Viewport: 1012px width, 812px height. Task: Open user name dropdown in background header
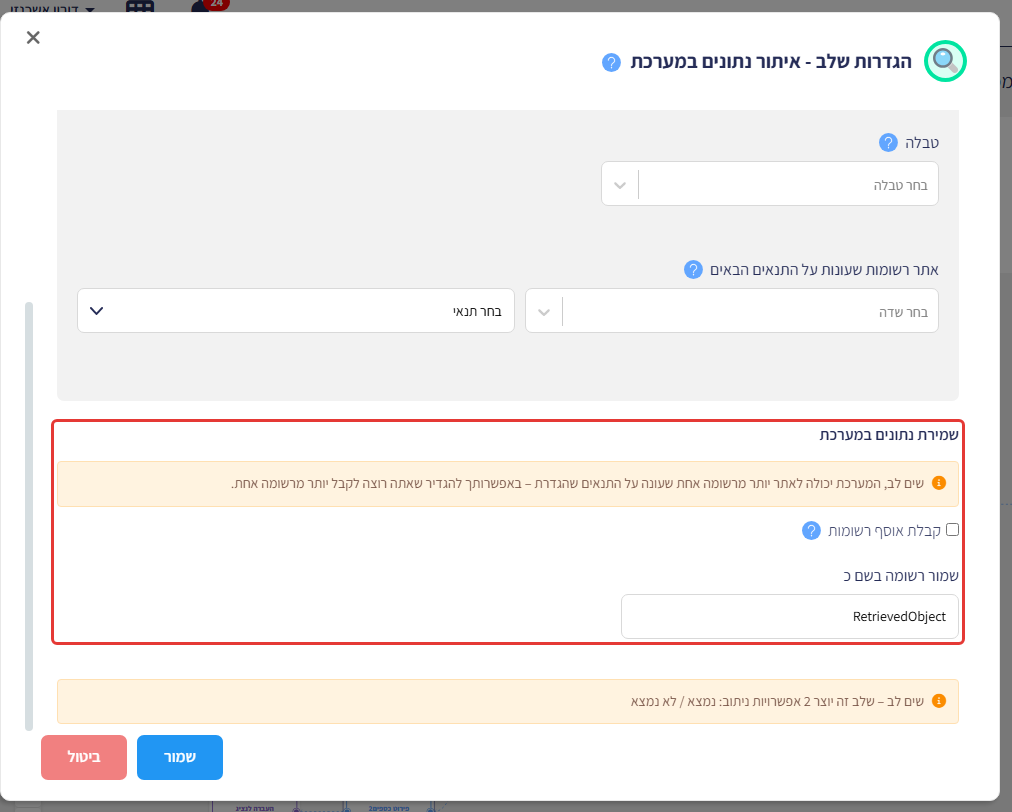[x=53, y=8]
